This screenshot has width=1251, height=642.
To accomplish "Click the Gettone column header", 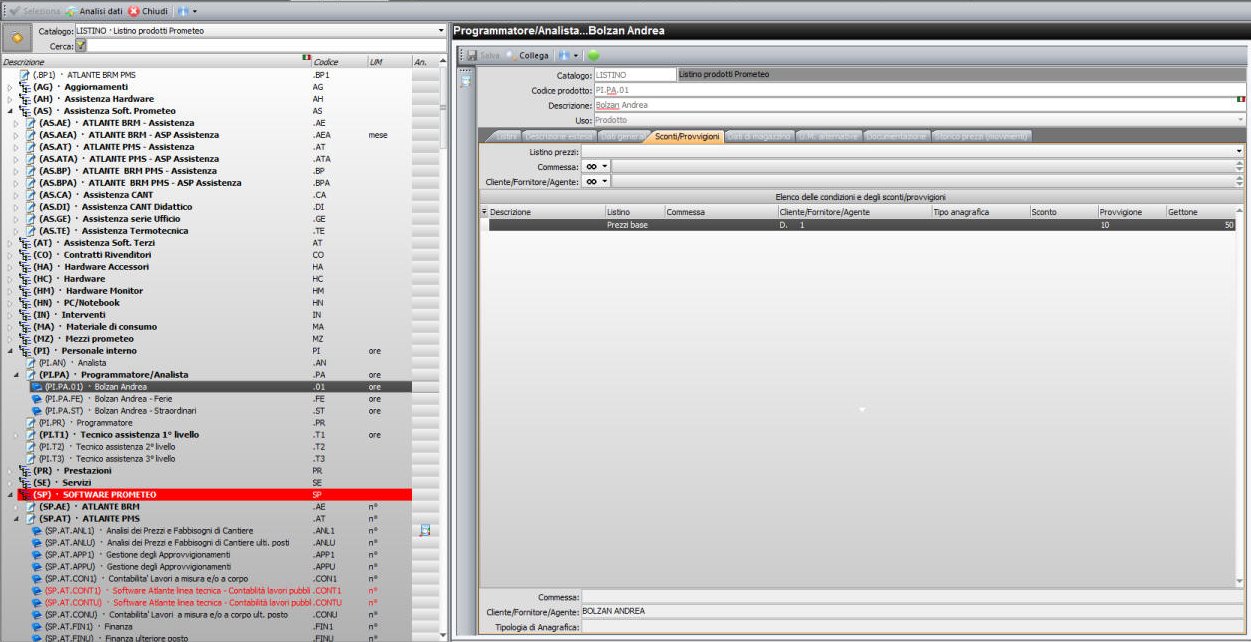I will point(1203,212).
